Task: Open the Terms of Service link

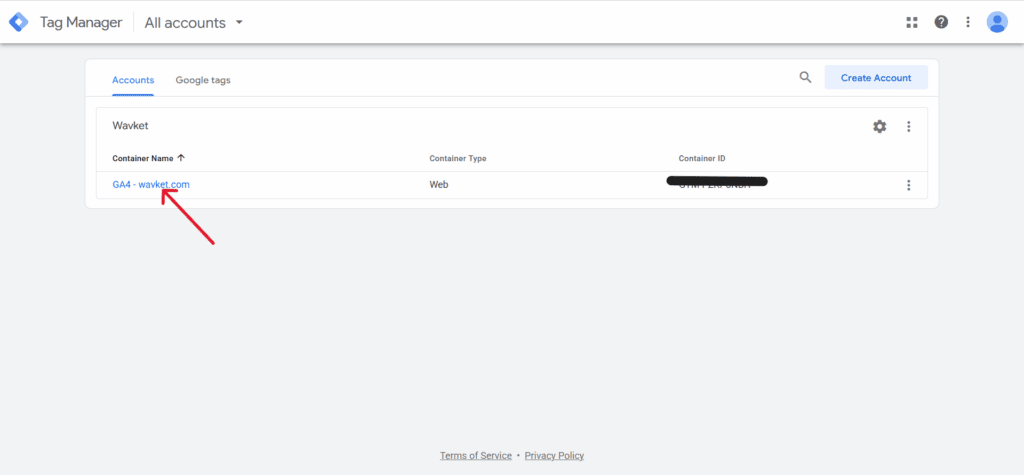Action: [x=475, y=455]
